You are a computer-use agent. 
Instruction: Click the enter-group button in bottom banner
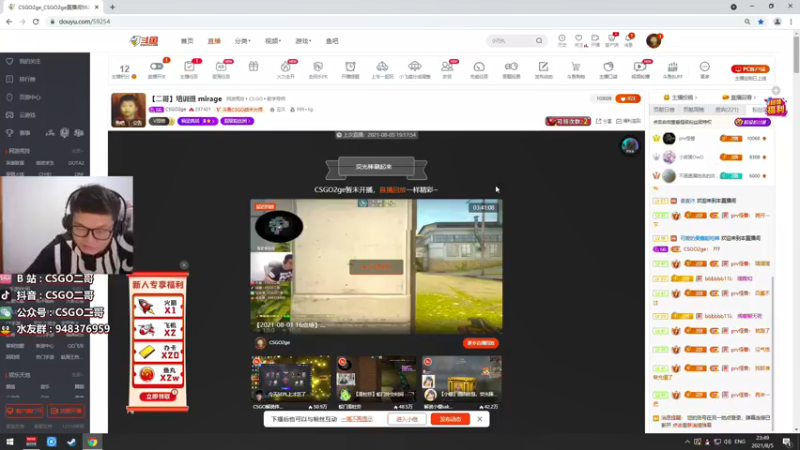point(407,419)
